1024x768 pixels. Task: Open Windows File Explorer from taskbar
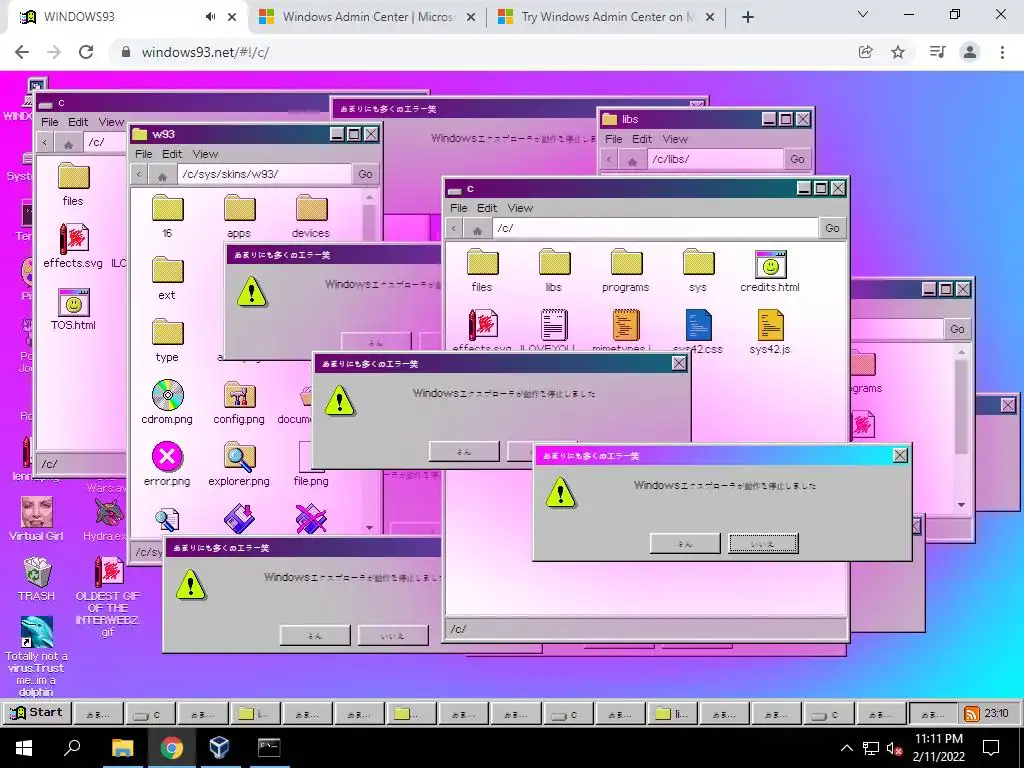click(x=122, y=748)
